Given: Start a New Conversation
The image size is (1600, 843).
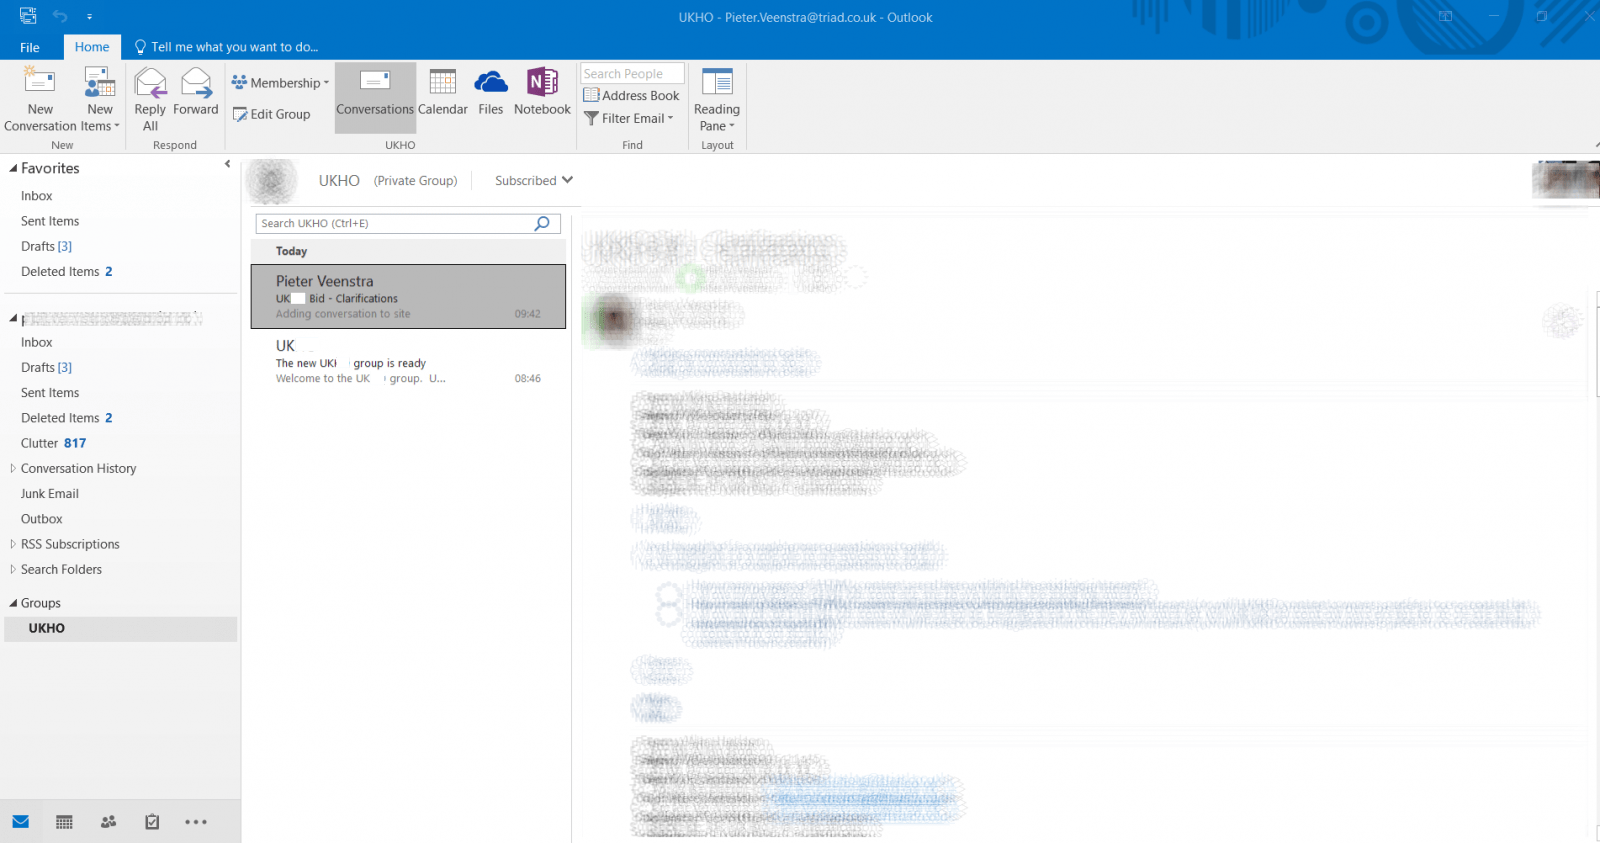Looking at the screenshot, I should (40, 98).
